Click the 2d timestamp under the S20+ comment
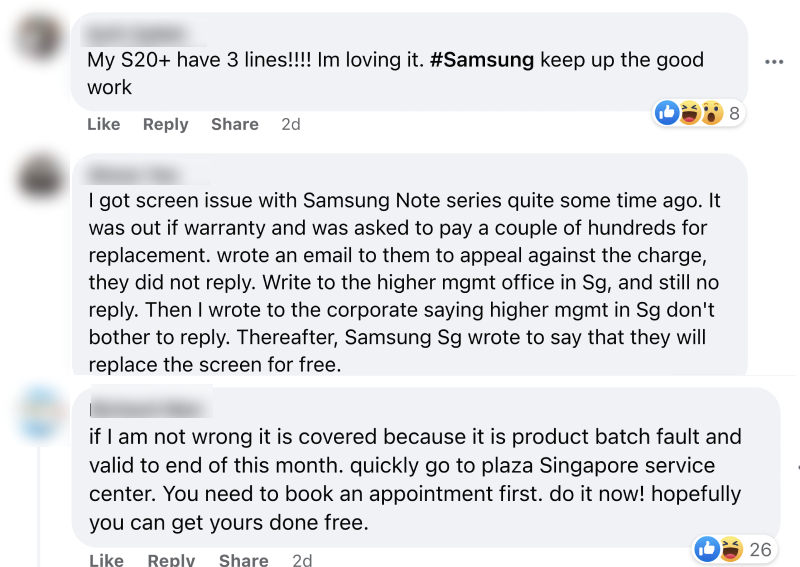The height and width of the screenshot is (567, 800). (x=290, y=124)
